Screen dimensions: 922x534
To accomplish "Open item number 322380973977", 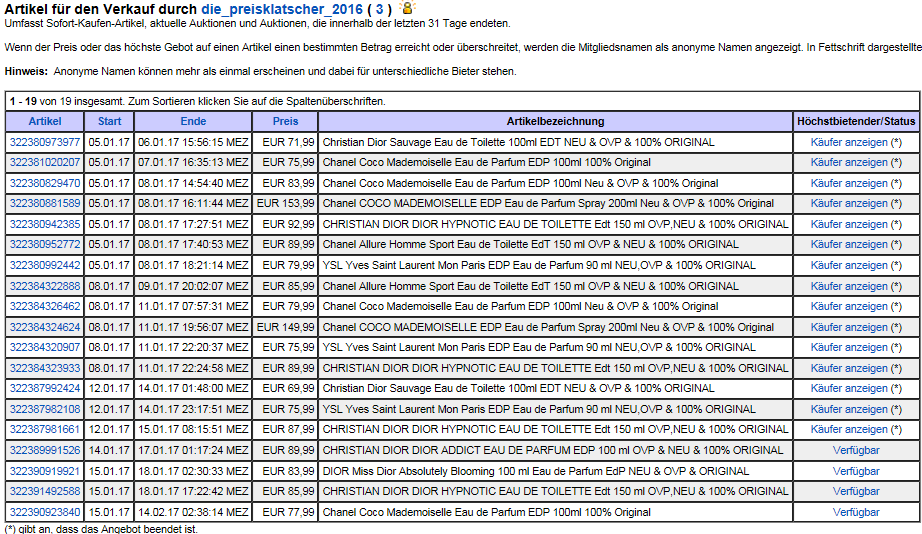I will click(45, 142).
